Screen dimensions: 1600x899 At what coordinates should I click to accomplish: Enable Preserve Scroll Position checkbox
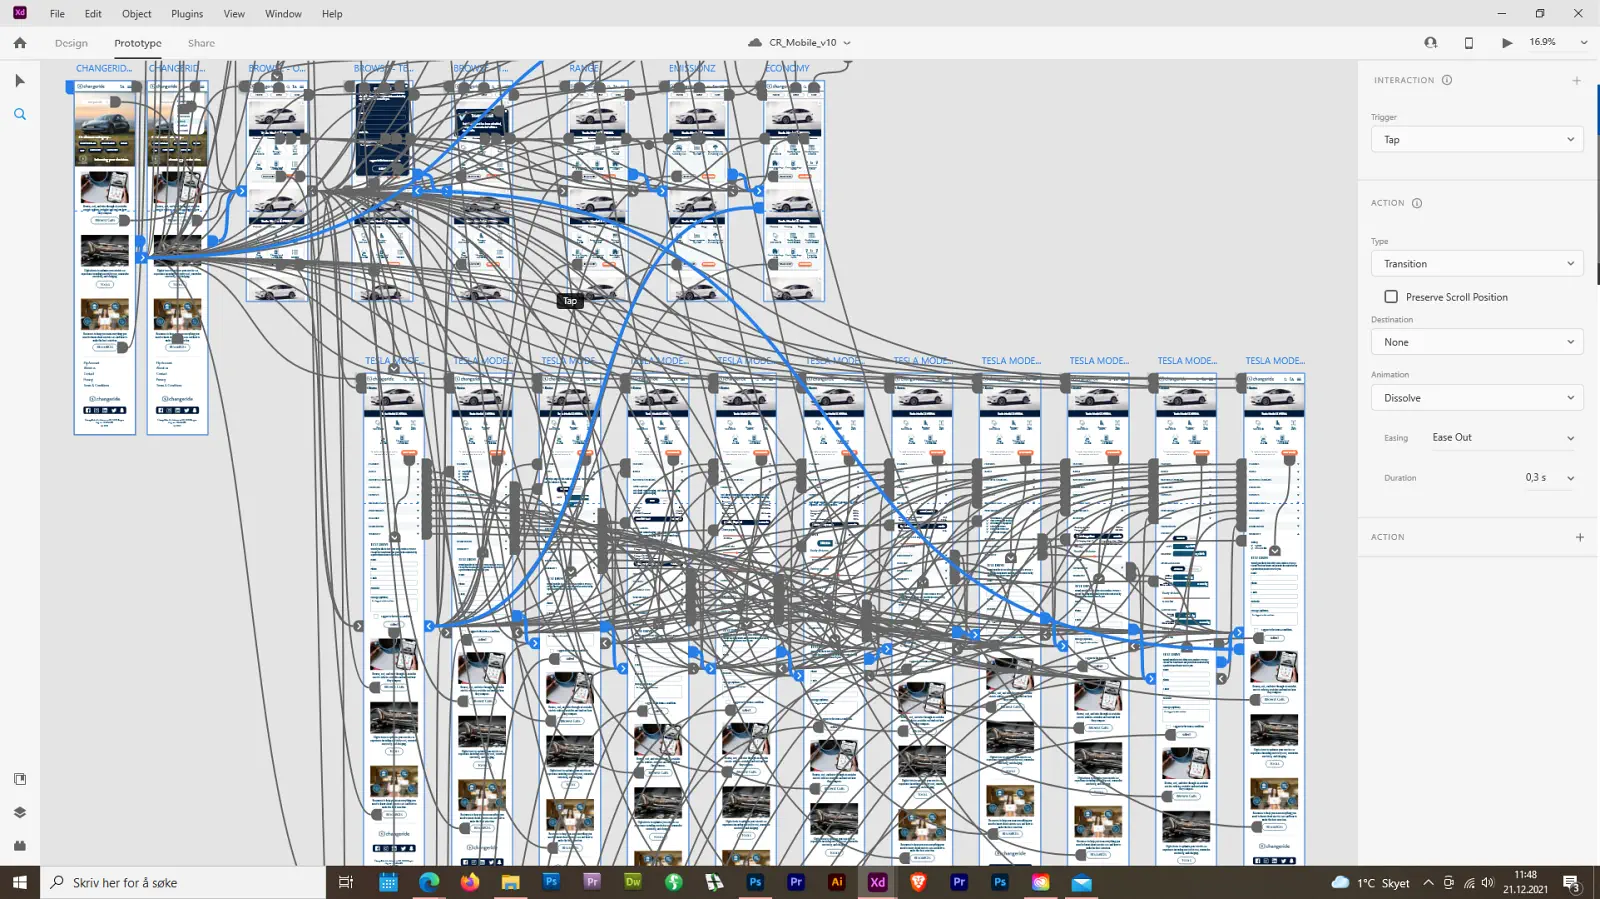1391,297
